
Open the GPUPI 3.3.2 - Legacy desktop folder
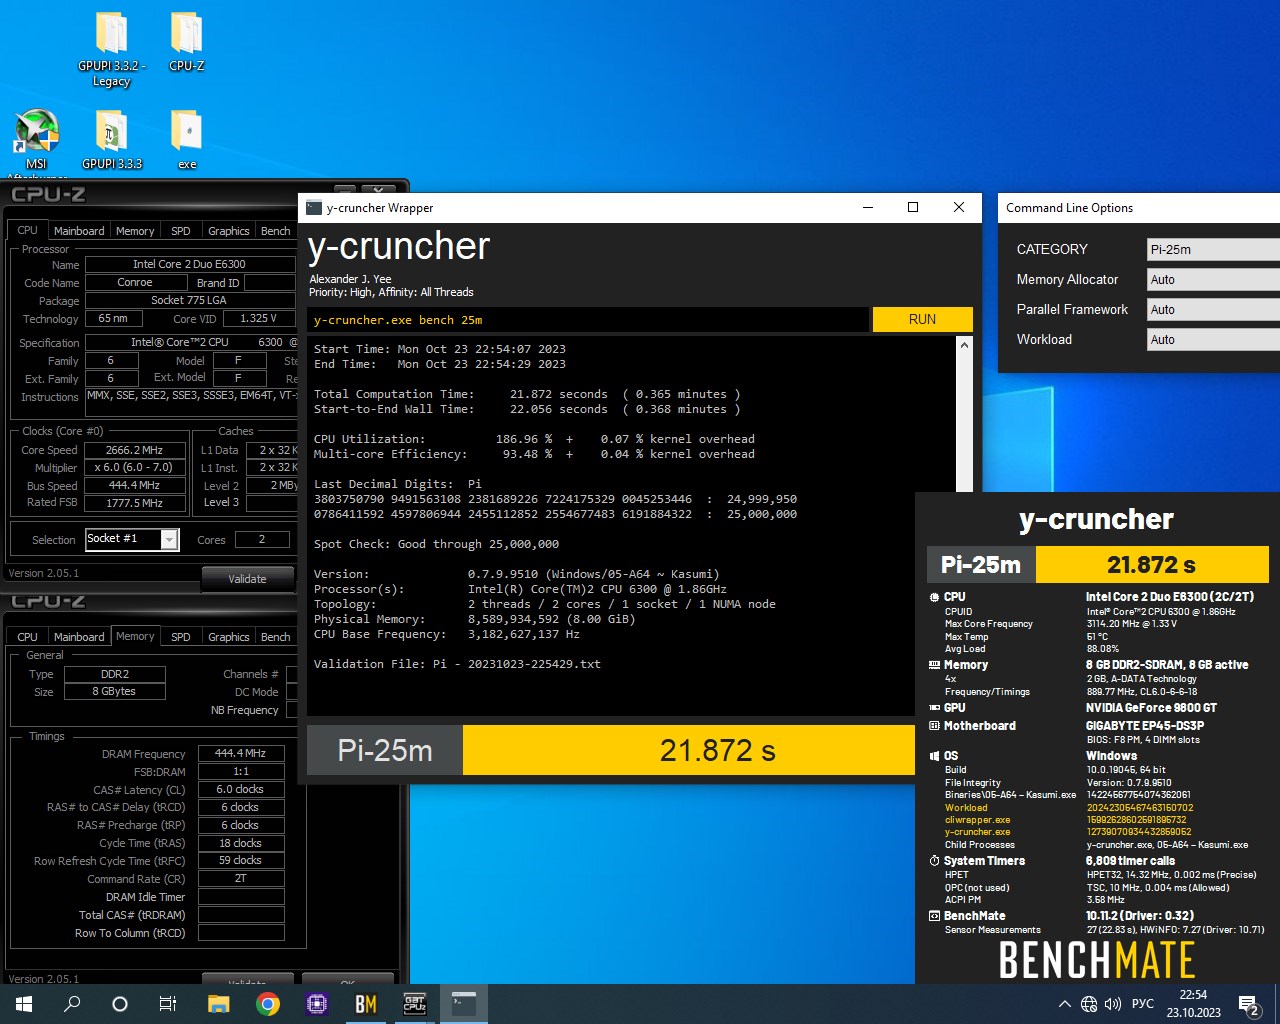[x=111, y=50]
